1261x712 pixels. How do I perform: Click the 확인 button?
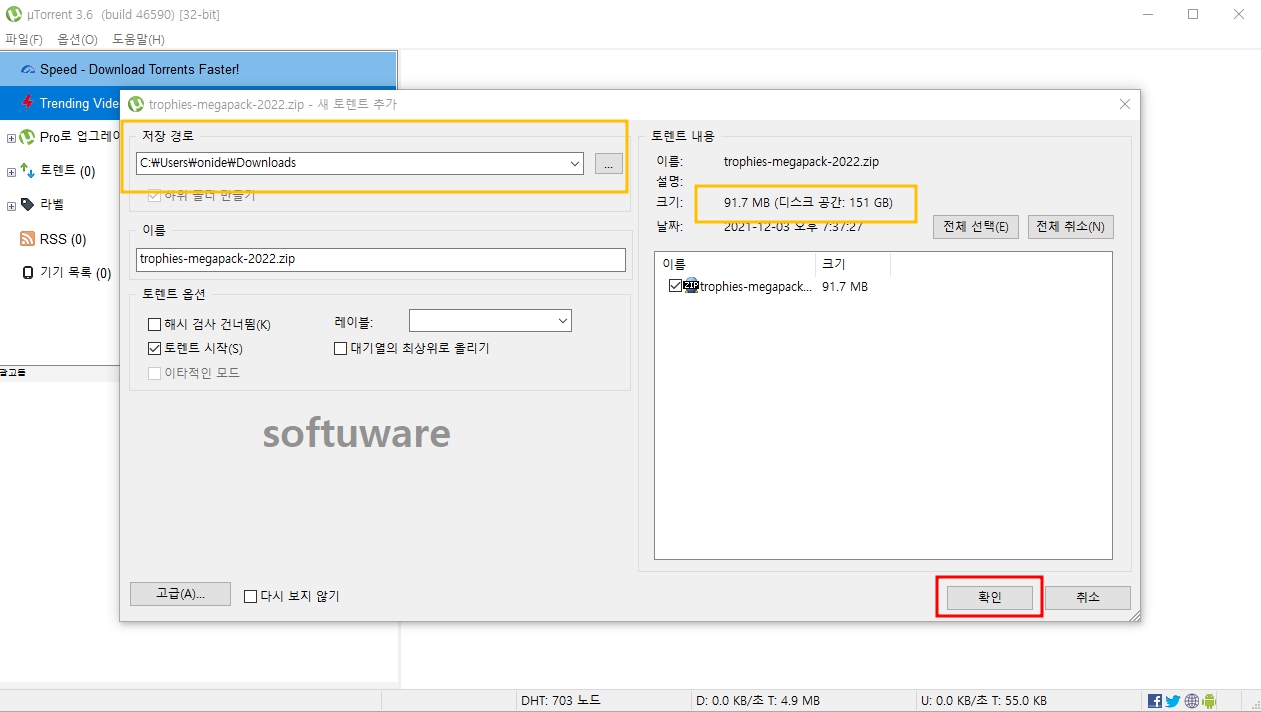tap(989, 597)
